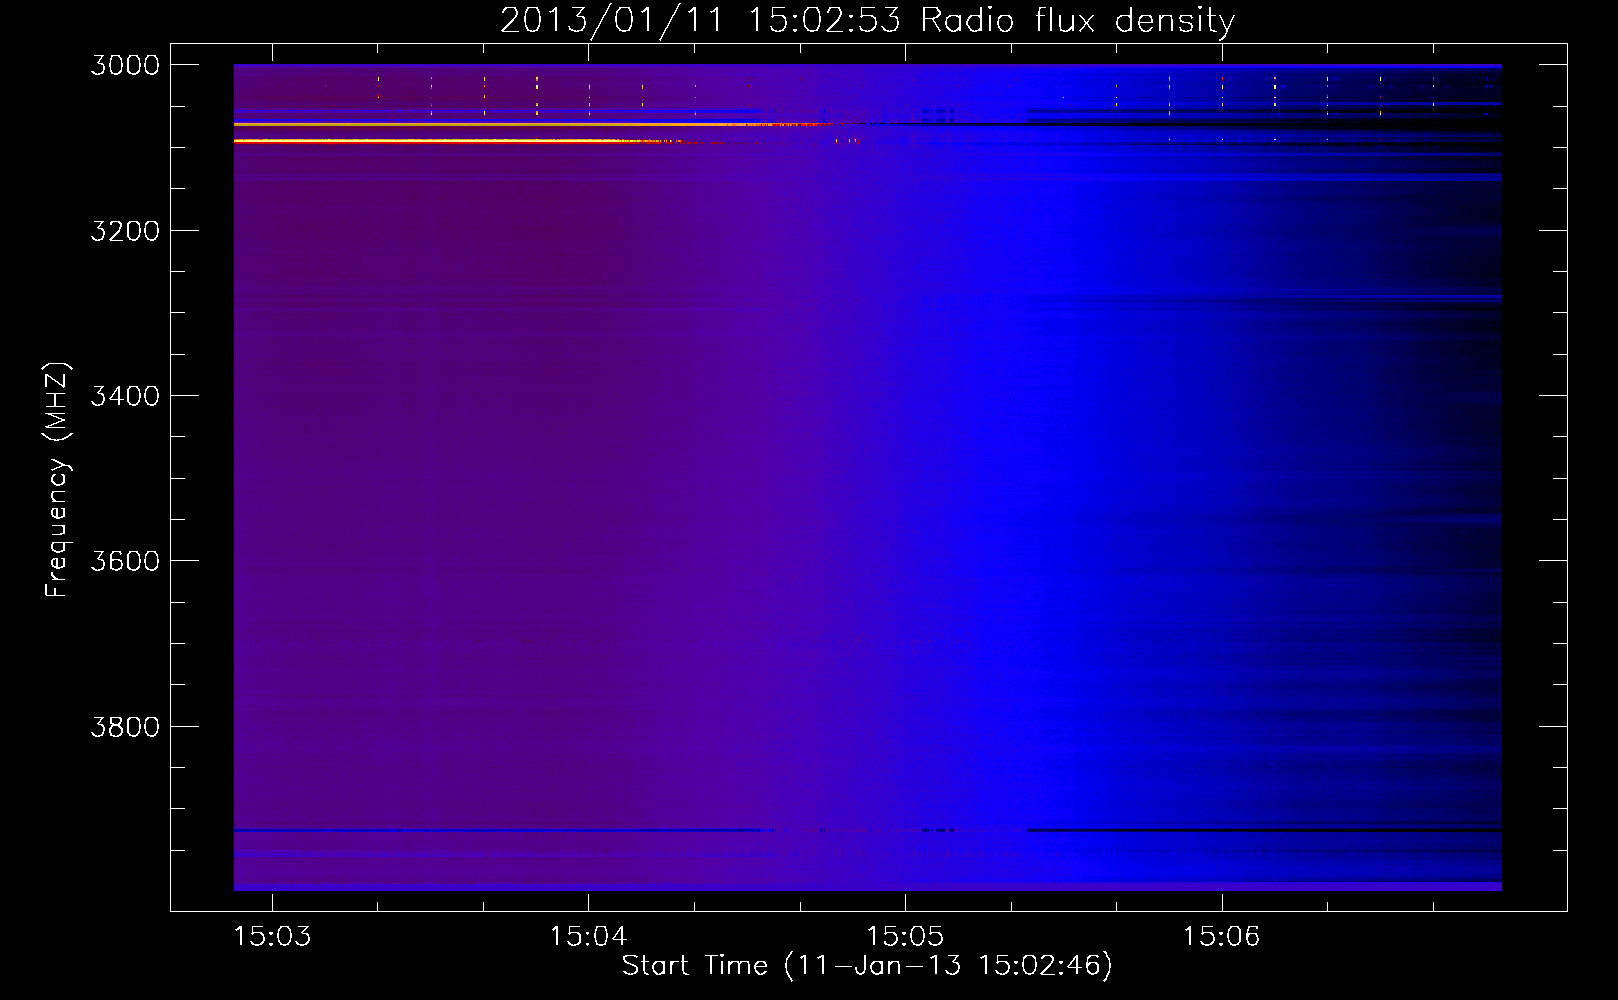Click the 3800 frequency tick label
1618x1000 pixels.
pos(125,726)
